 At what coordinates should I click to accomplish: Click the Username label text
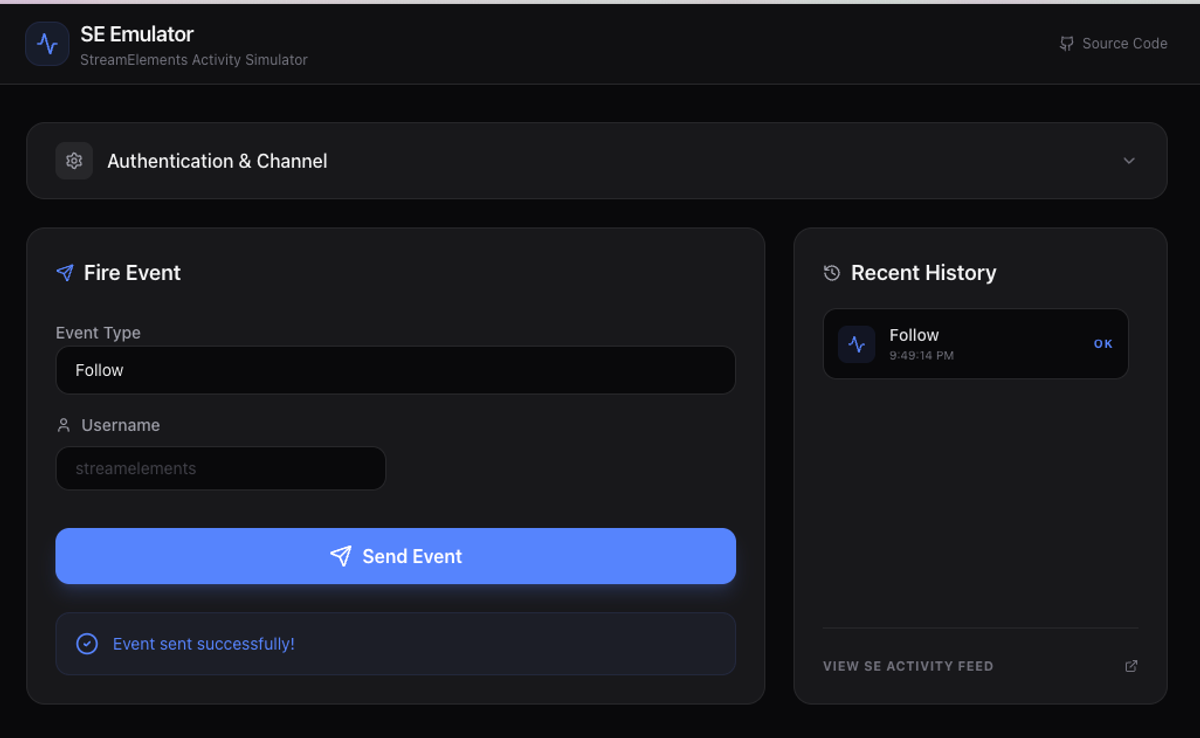point(120,425)
